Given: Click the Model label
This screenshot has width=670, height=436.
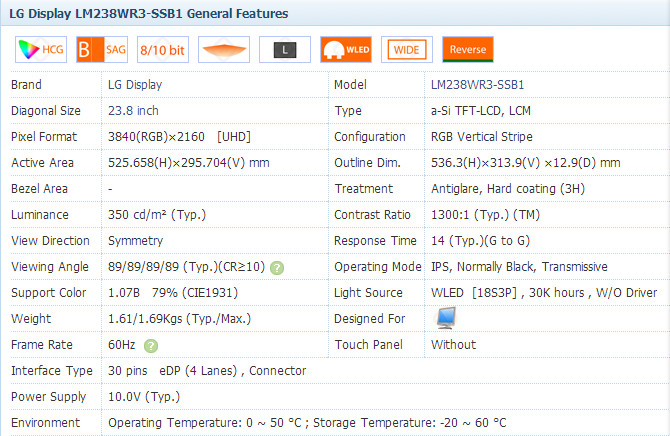Looking at the screenshot, I should [x=350, y=85].
